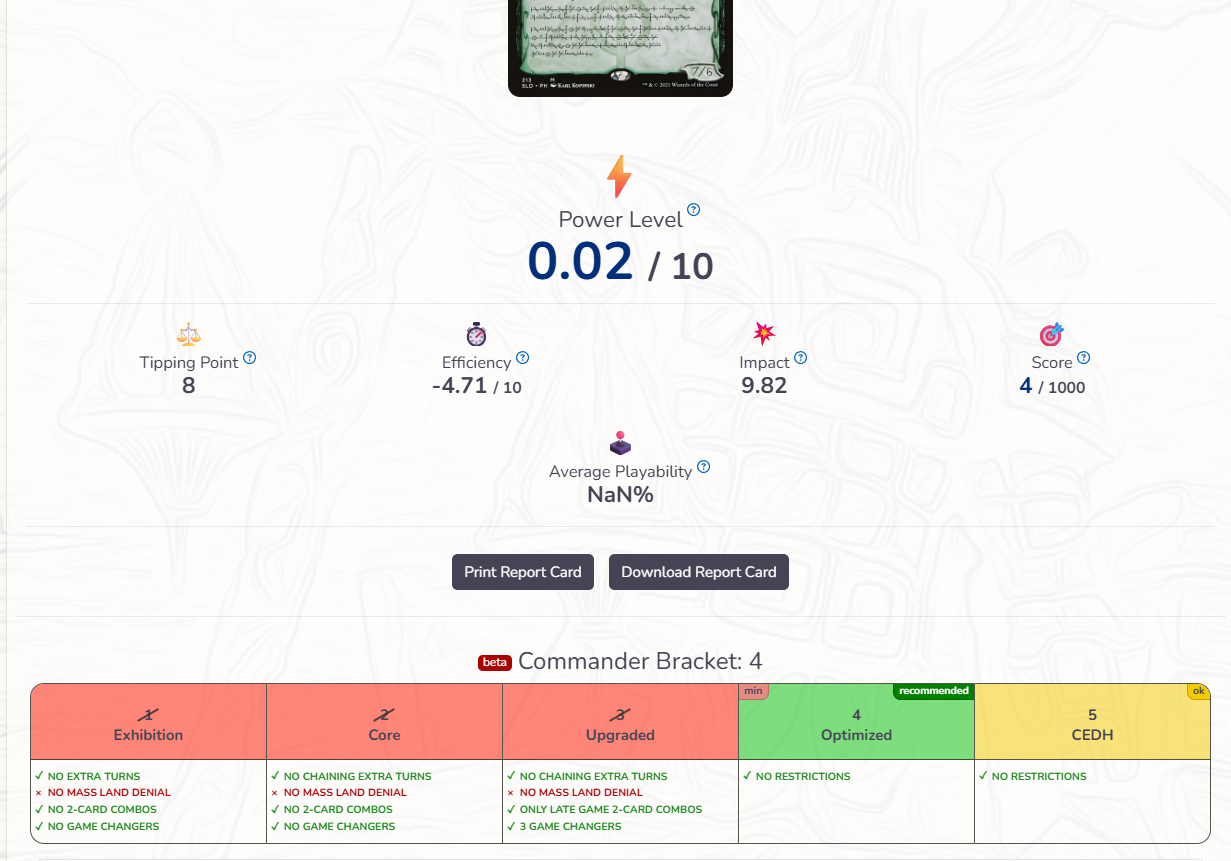
Task: Open the Power Level help tooltip icon
Action: click(694, 210)
